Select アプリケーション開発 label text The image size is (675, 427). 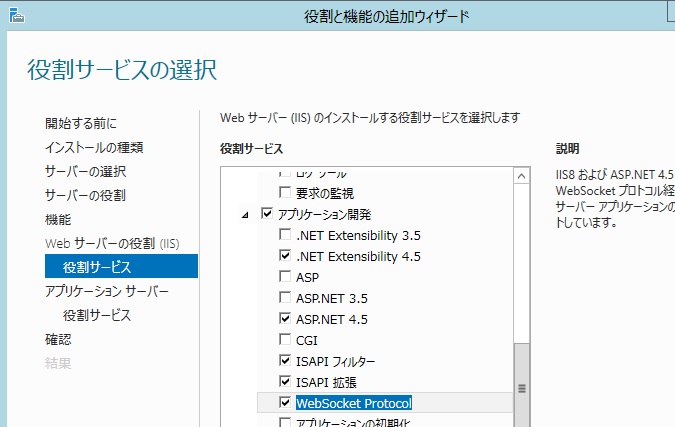(x=325, y=214)
